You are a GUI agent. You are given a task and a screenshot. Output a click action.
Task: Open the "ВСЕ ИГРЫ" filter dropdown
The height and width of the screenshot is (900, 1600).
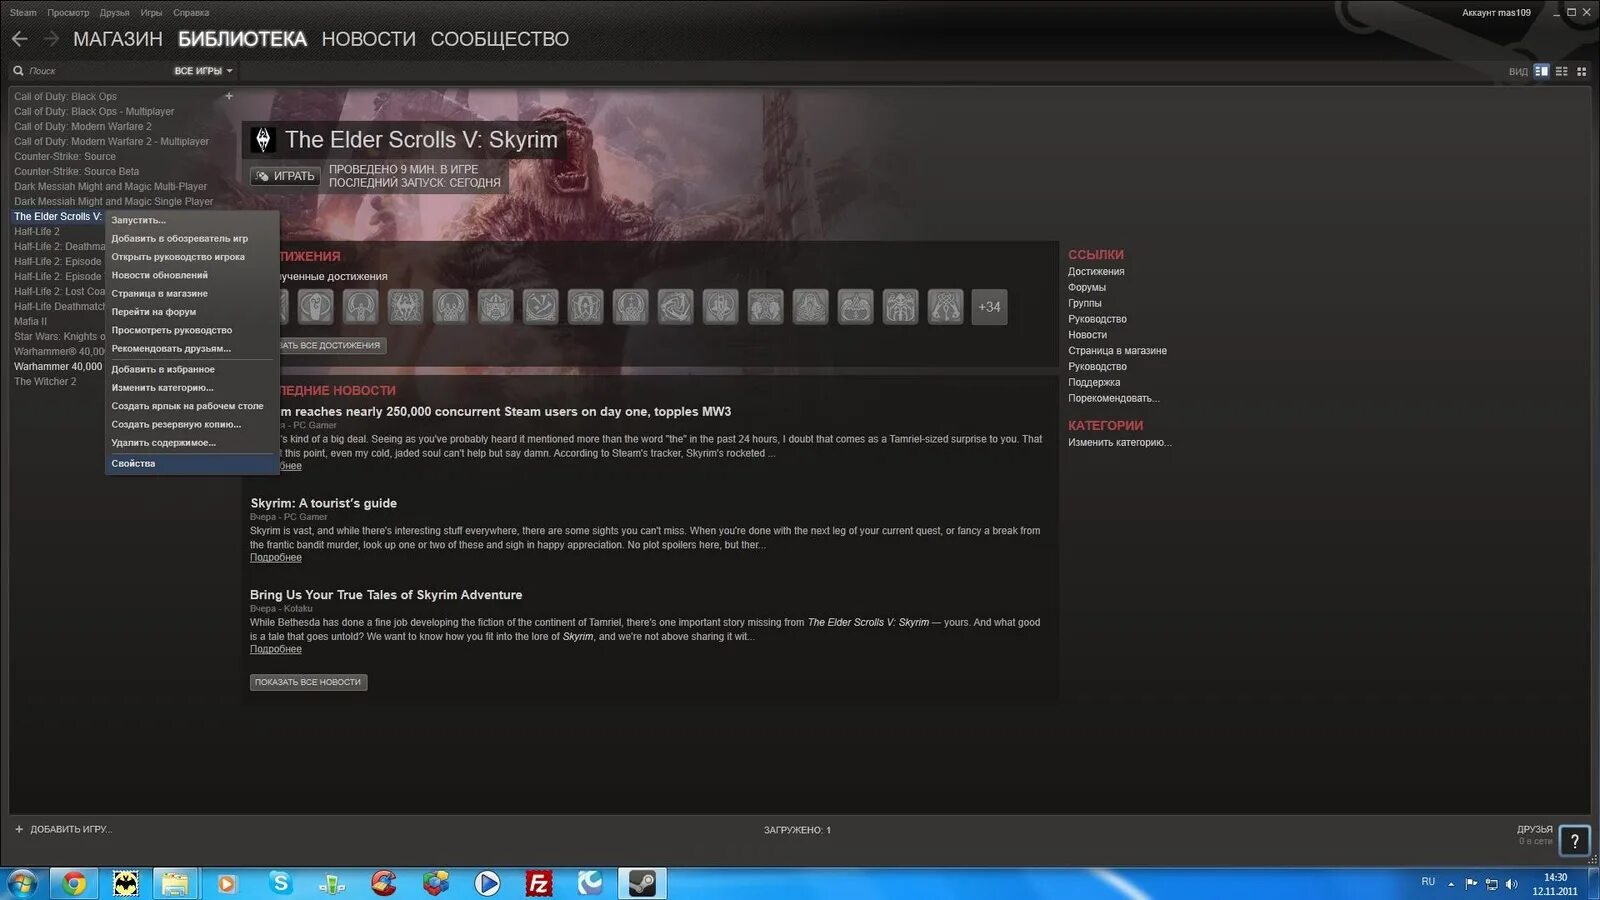click(x=203, y=71)
